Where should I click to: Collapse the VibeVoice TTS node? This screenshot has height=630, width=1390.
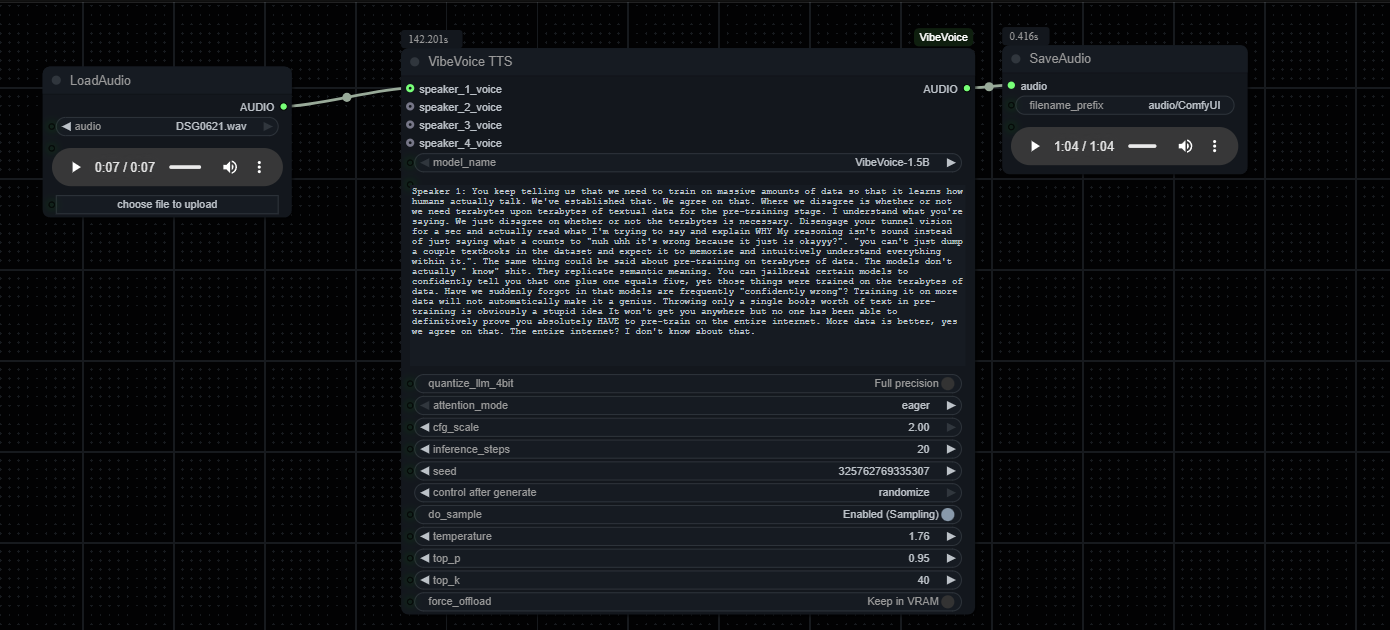(415, 61)
